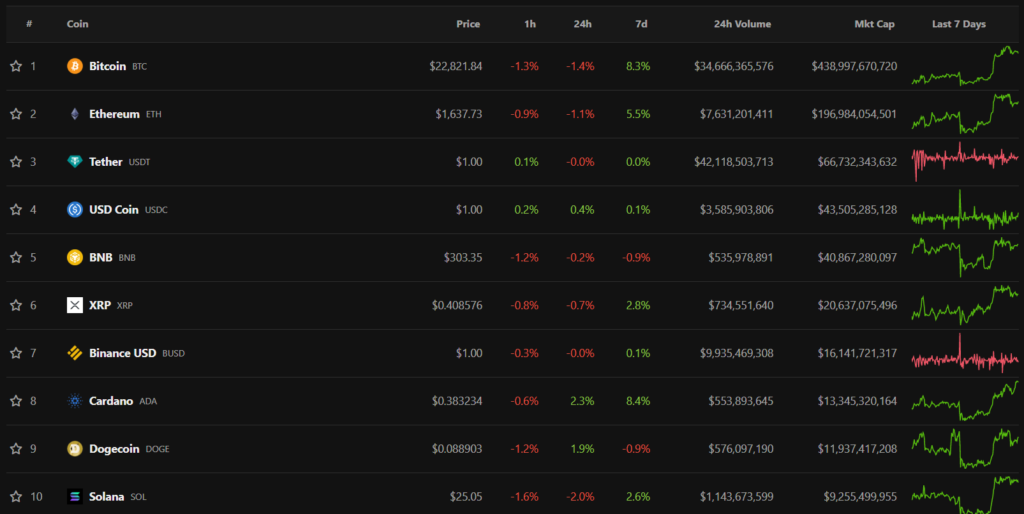Open Bitcoin's 7-day sparkline chart
Screen dimensions: 1024x514
pyautogui.click(x=965, y=66)
